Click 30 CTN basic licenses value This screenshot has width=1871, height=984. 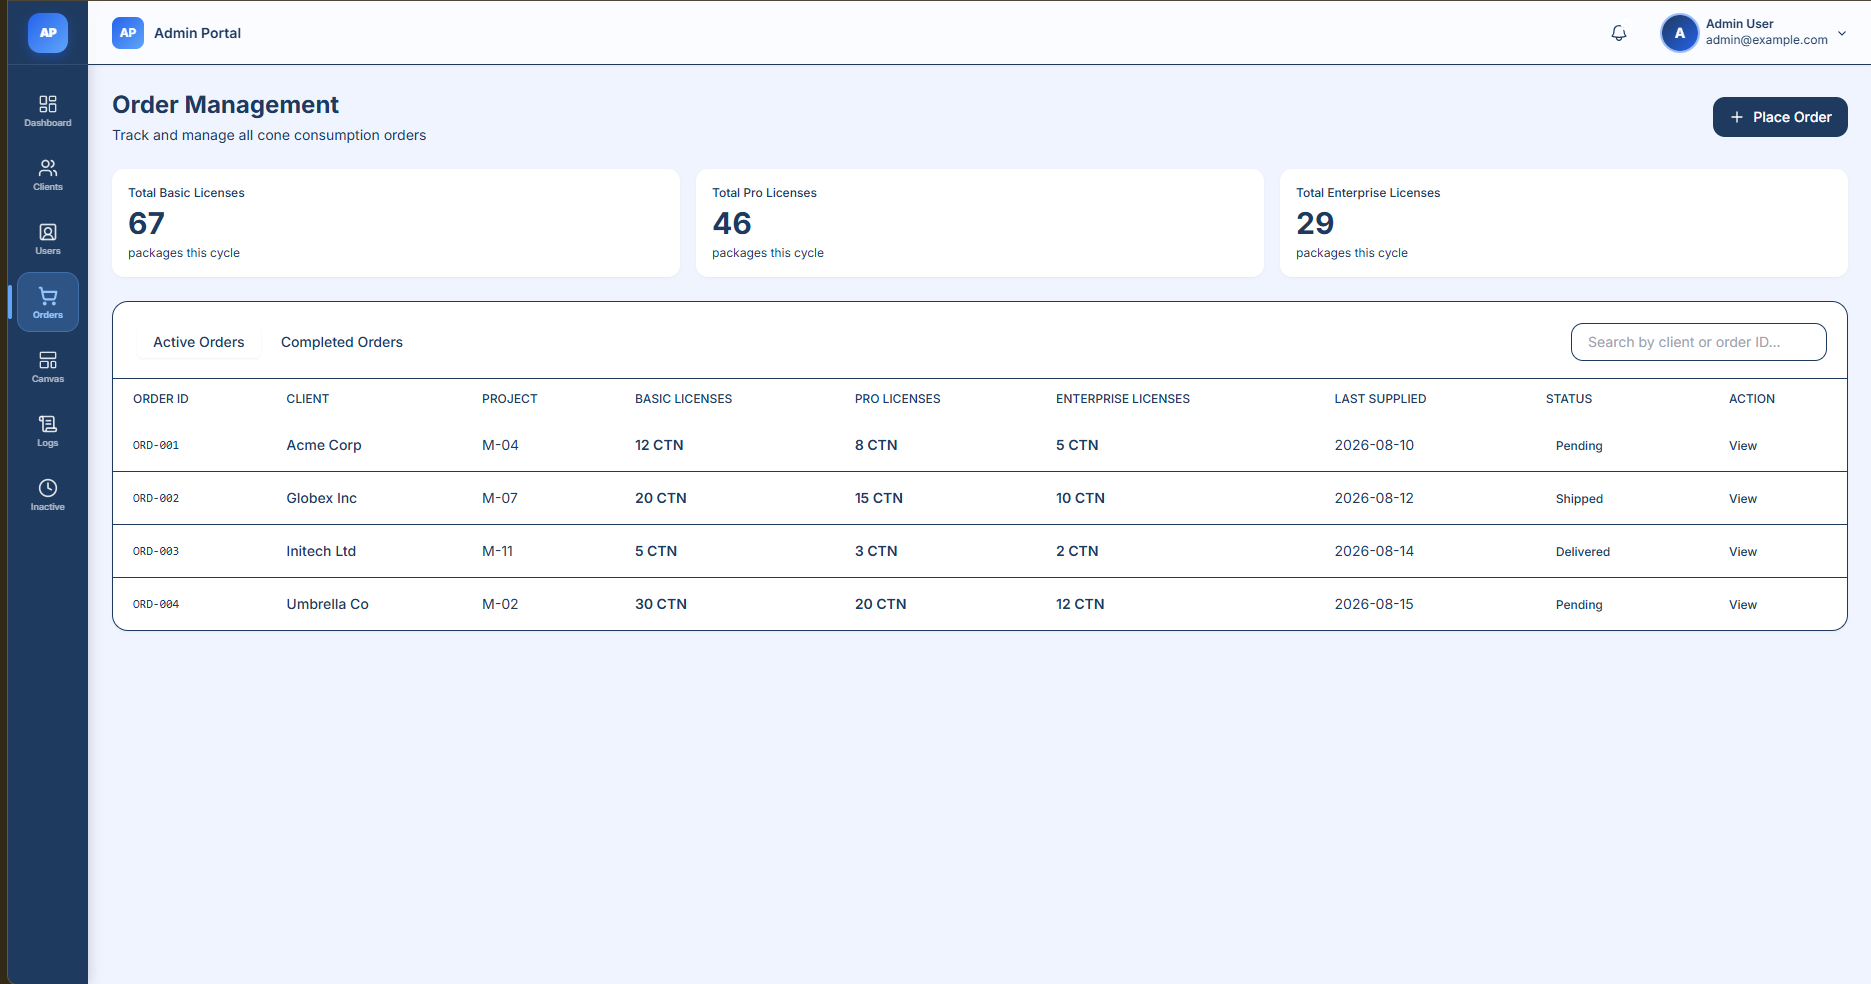coord(661,604)
